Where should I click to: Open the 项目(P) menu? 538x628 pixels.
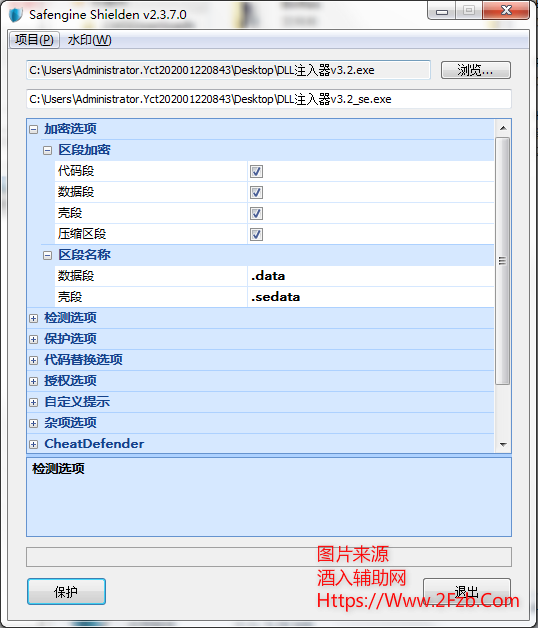[x=34, y=40]
